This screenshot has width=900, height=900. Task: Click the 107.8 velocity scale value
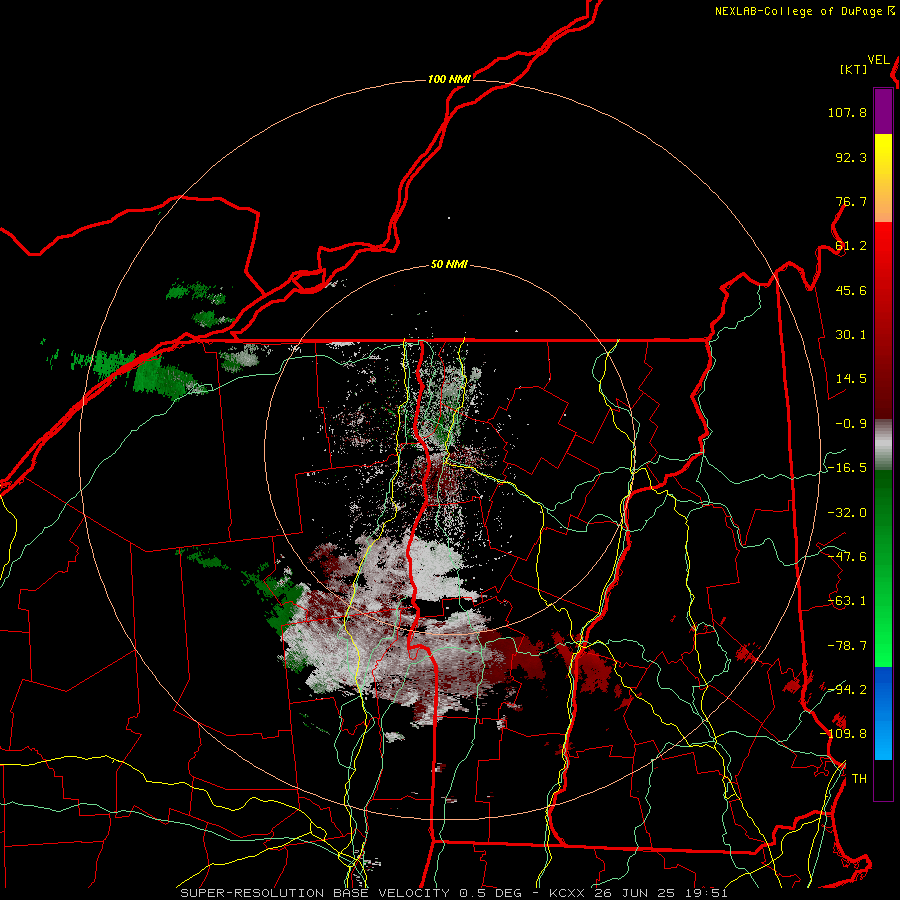(x=847, y=112)
